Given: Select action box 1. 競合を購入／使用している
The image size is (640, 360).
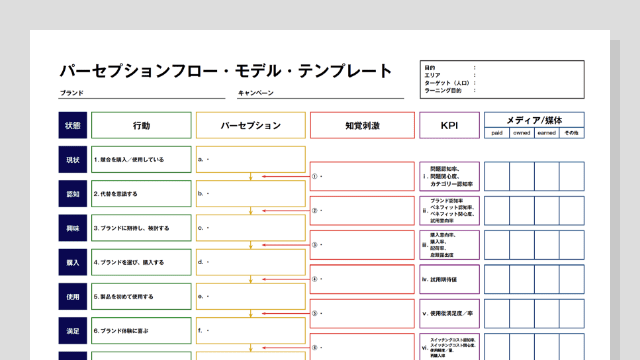Looking at the screenshot, I should coord(141,160).
